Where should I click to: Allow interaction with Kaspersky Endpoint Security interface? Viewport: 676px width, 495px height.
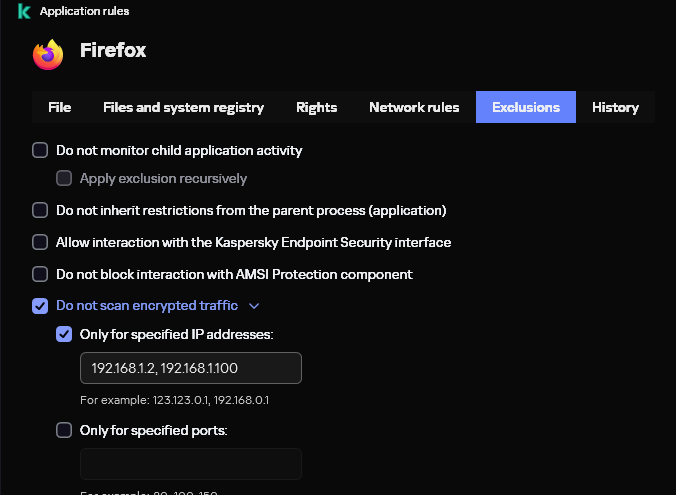tap(40, 242)
